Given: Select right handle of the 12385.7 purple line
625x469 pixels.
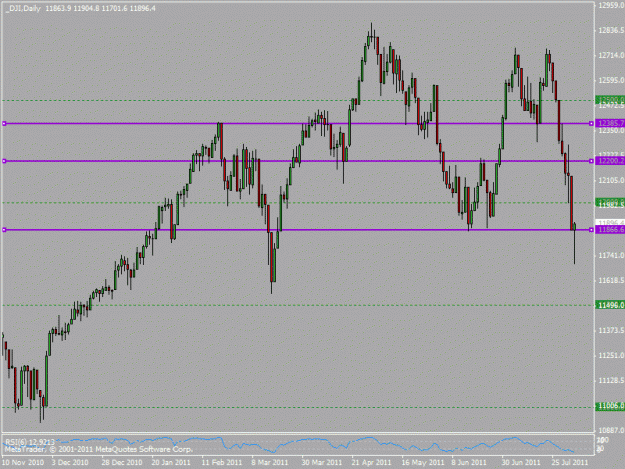Looking at the screenshot, I should tap(591, 124).
